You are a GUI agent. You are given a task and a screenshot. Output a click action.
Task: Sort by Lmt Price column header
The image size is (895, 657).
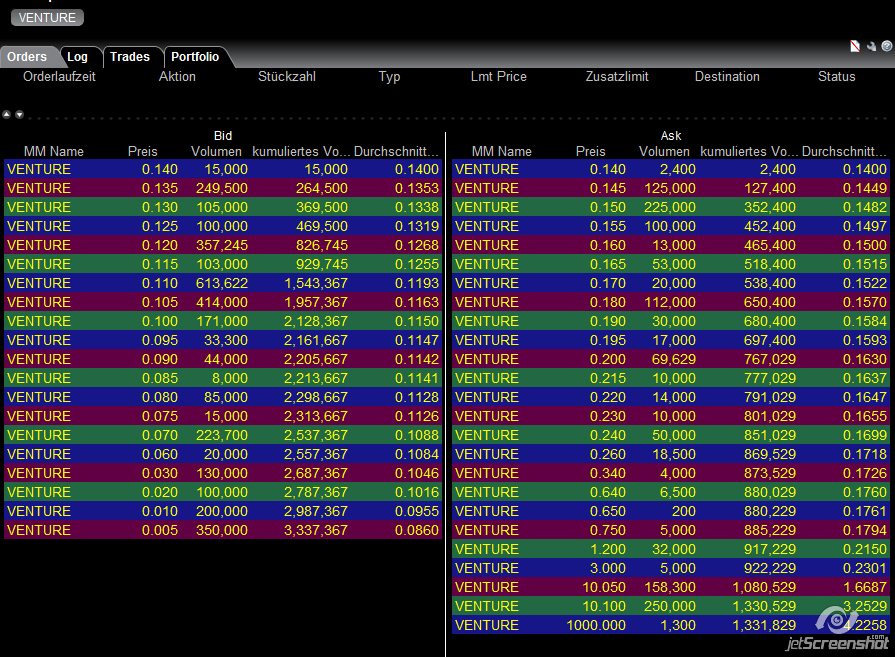pos(498,76)
